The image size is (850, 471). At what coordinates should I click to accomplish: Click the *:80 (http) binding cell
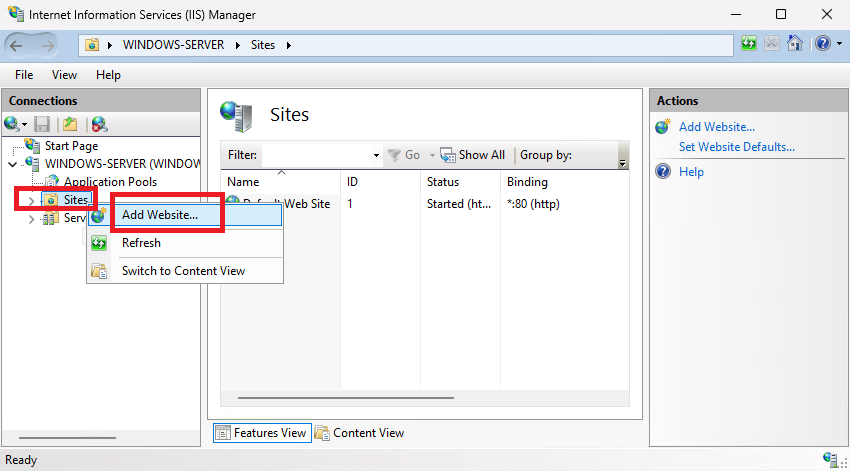(533, 204)
